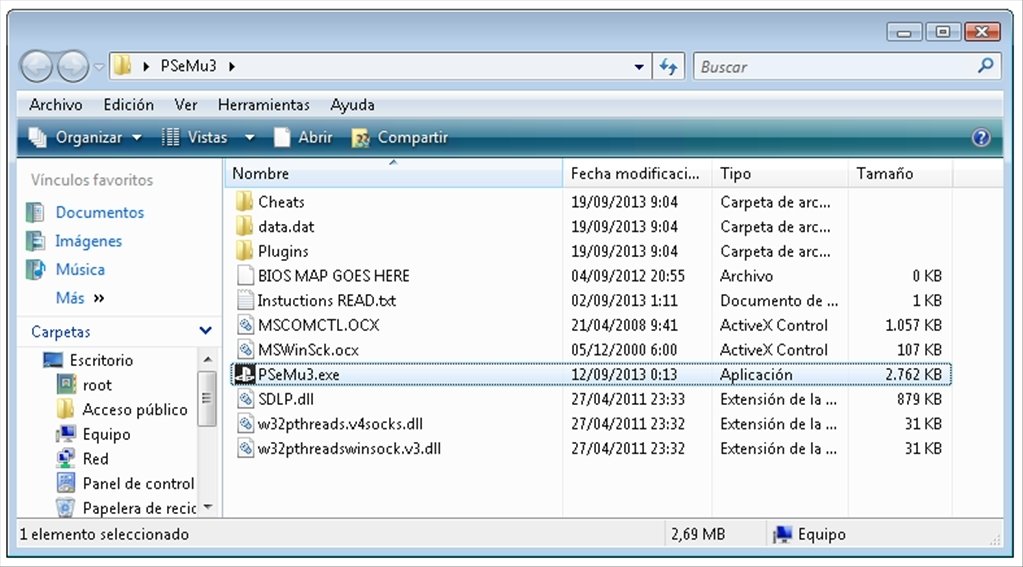Open Documentos favorite link
1023x567 pixels.
click(x=99, y=212)
